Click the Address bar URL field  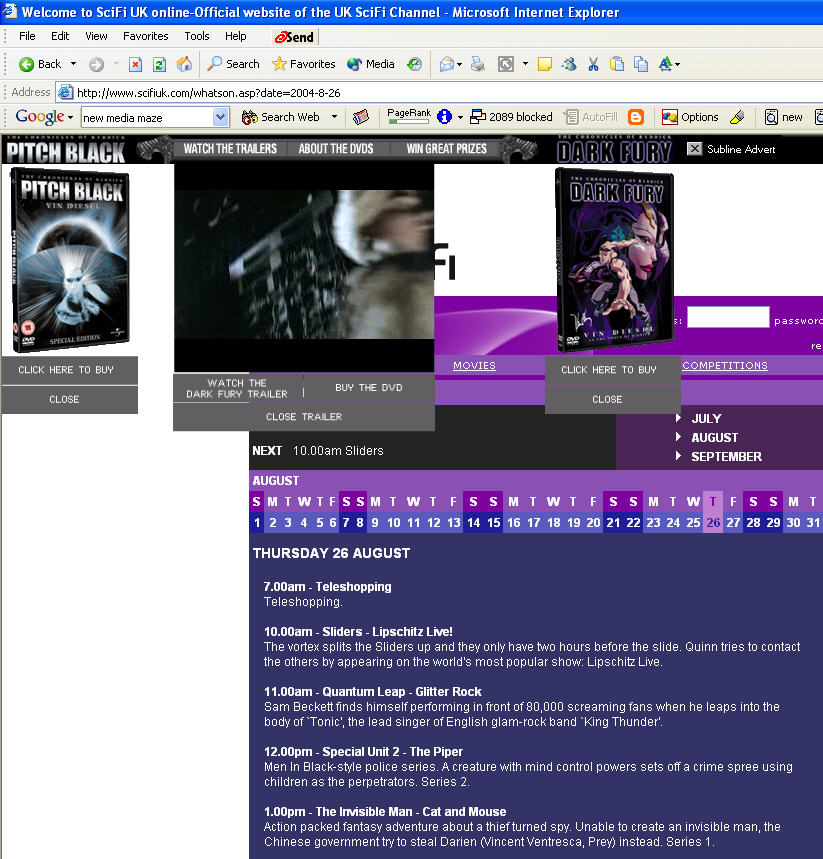click(438, 93)
